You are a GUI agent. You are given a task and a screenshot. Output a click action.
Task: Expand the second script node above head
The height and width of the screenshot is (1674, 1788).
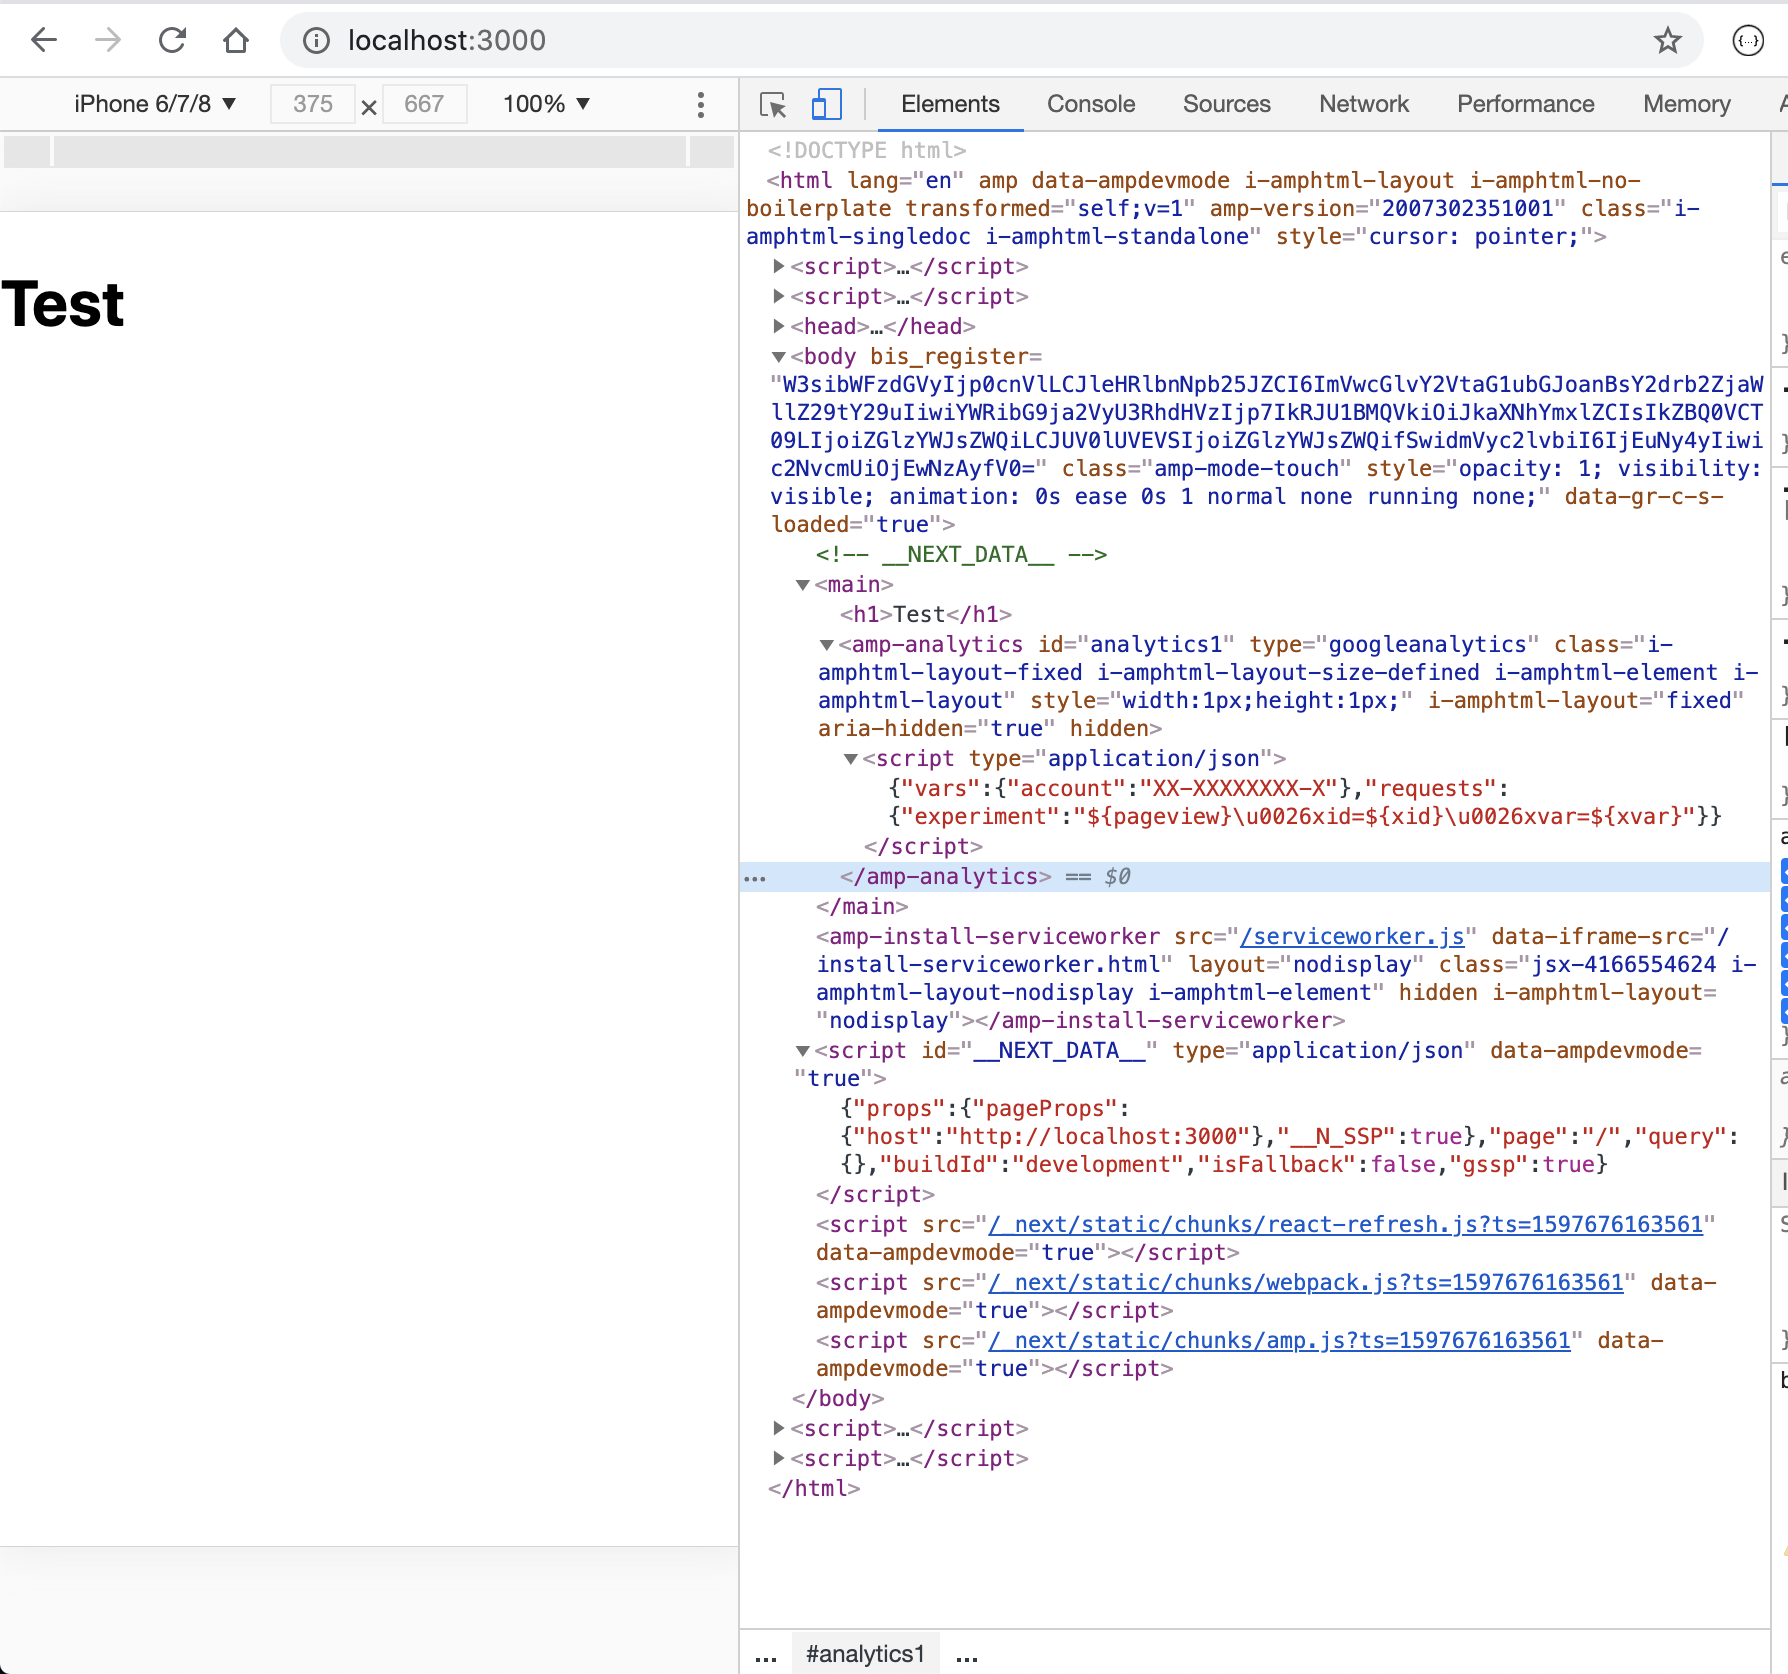[x=779, y=296]
